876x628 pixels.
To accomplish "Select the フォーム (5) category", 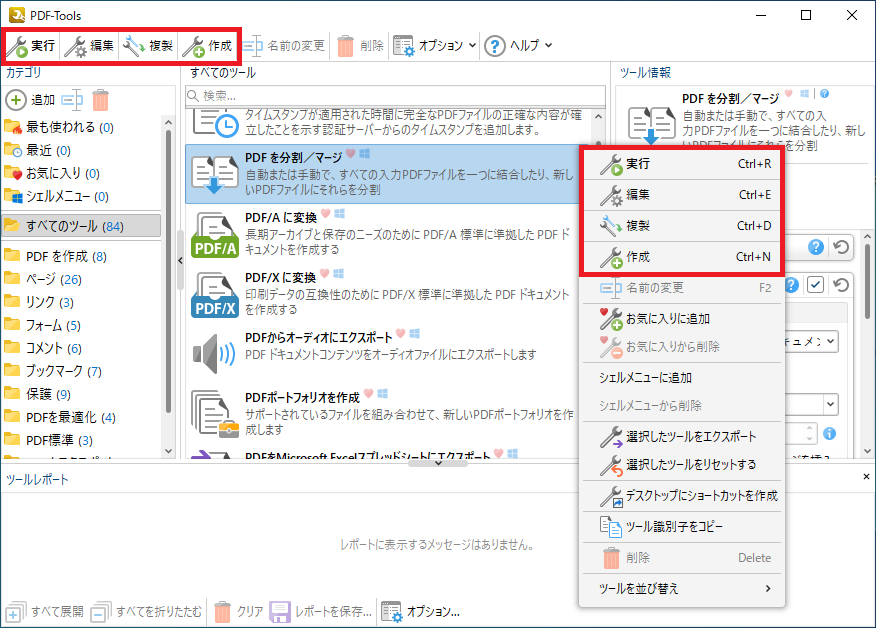I will click(42, 325).
